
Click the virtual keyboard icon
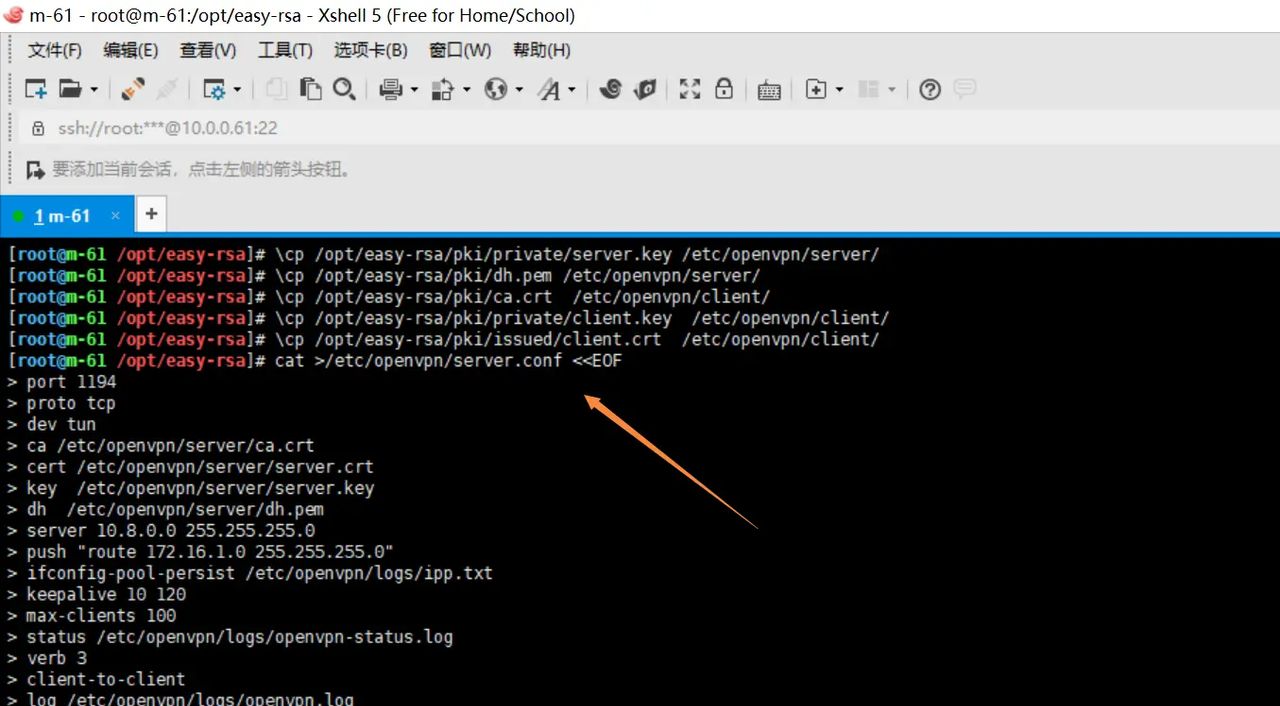point(768,89)
